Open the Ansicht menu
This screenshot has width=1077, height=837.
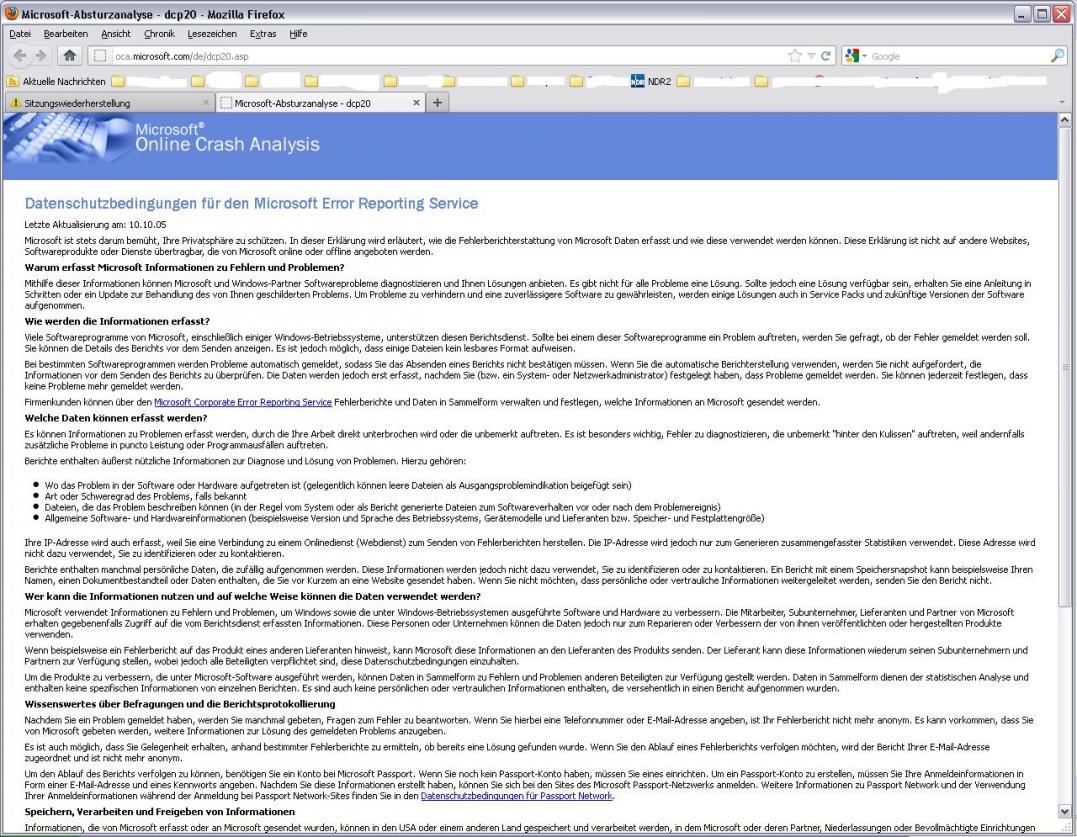tap(115, 34)
